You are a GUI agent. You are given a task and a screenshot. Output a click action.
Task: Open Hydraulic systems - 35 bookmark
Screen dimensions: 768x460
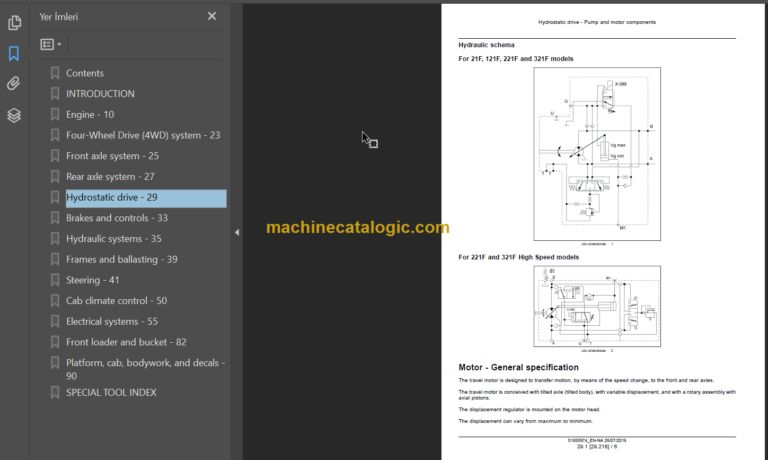(114, 239)
